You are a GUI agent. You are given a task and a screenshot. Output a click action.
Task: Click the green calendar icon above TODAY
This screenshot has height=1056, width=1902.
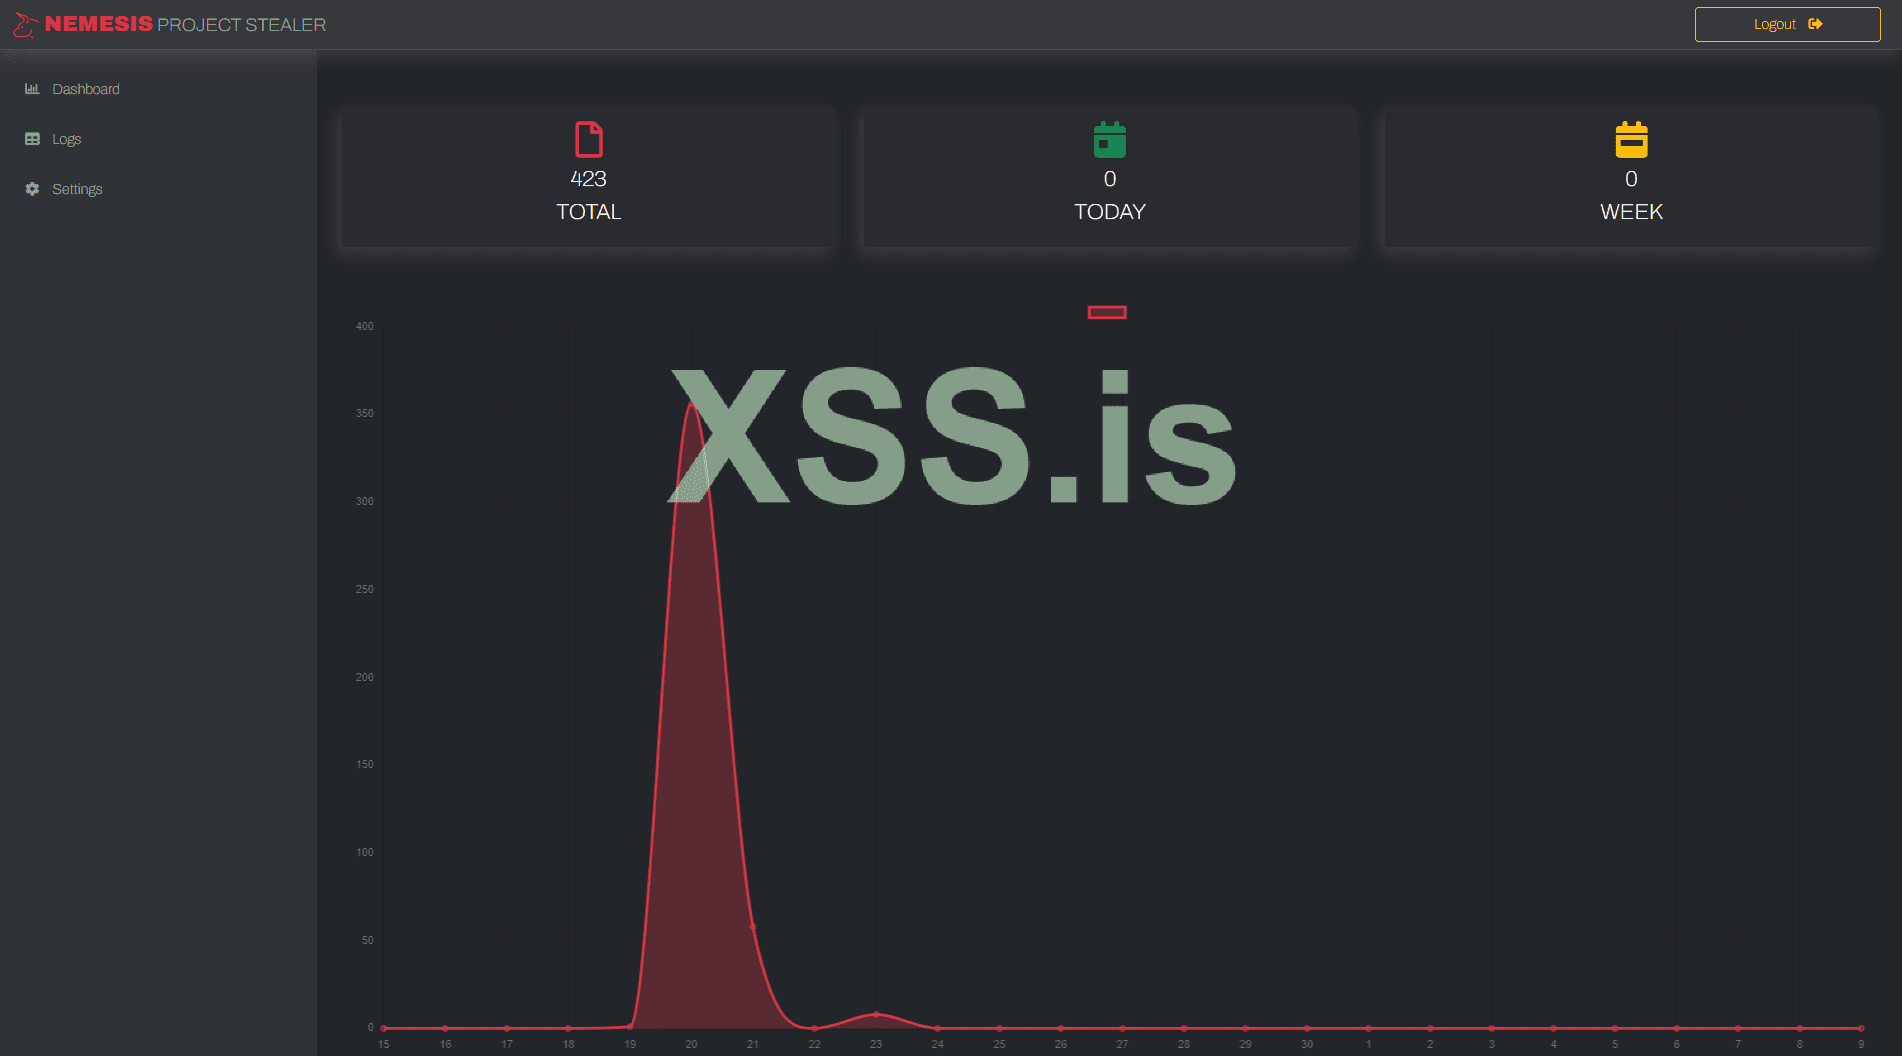1110,140
